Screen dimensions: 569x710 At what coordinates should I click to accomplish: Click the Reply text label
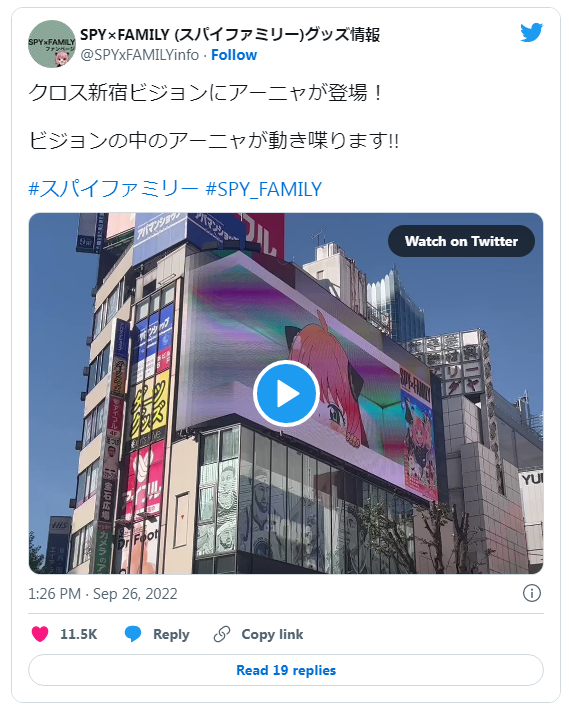[x=171, y=634]
